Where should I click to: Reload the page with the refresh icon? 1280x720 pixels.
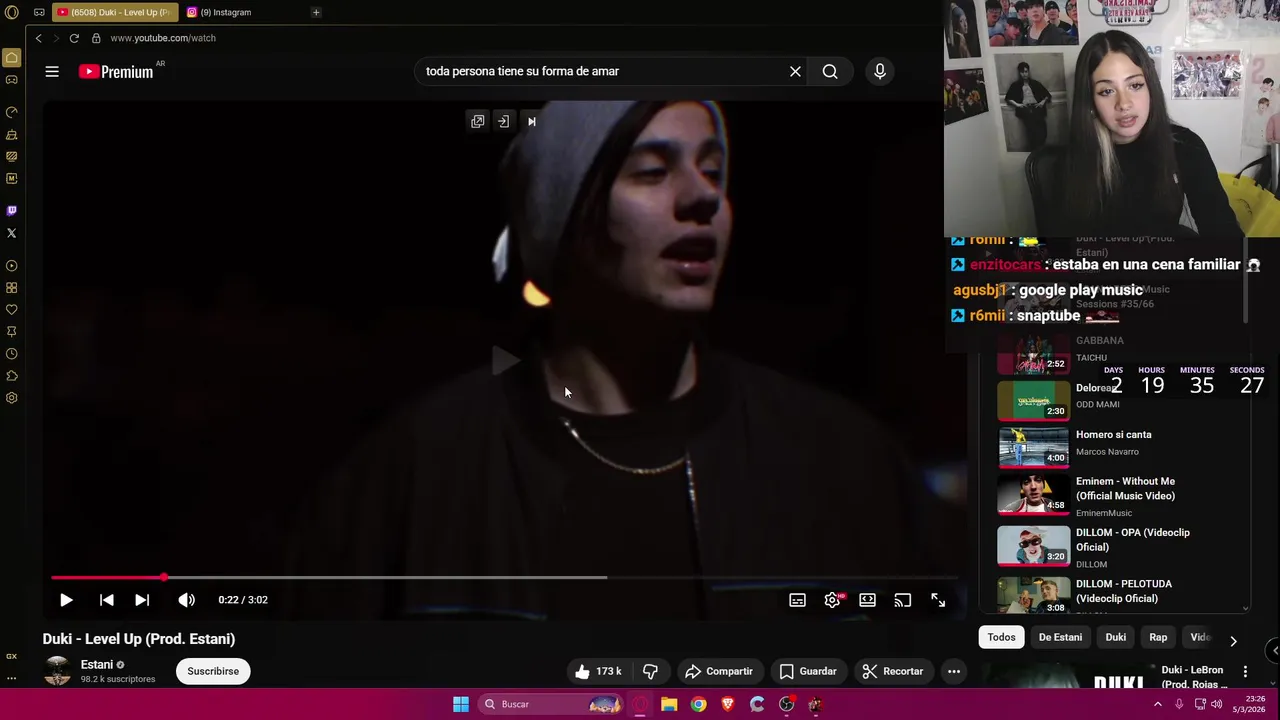[x=74, y=38]
